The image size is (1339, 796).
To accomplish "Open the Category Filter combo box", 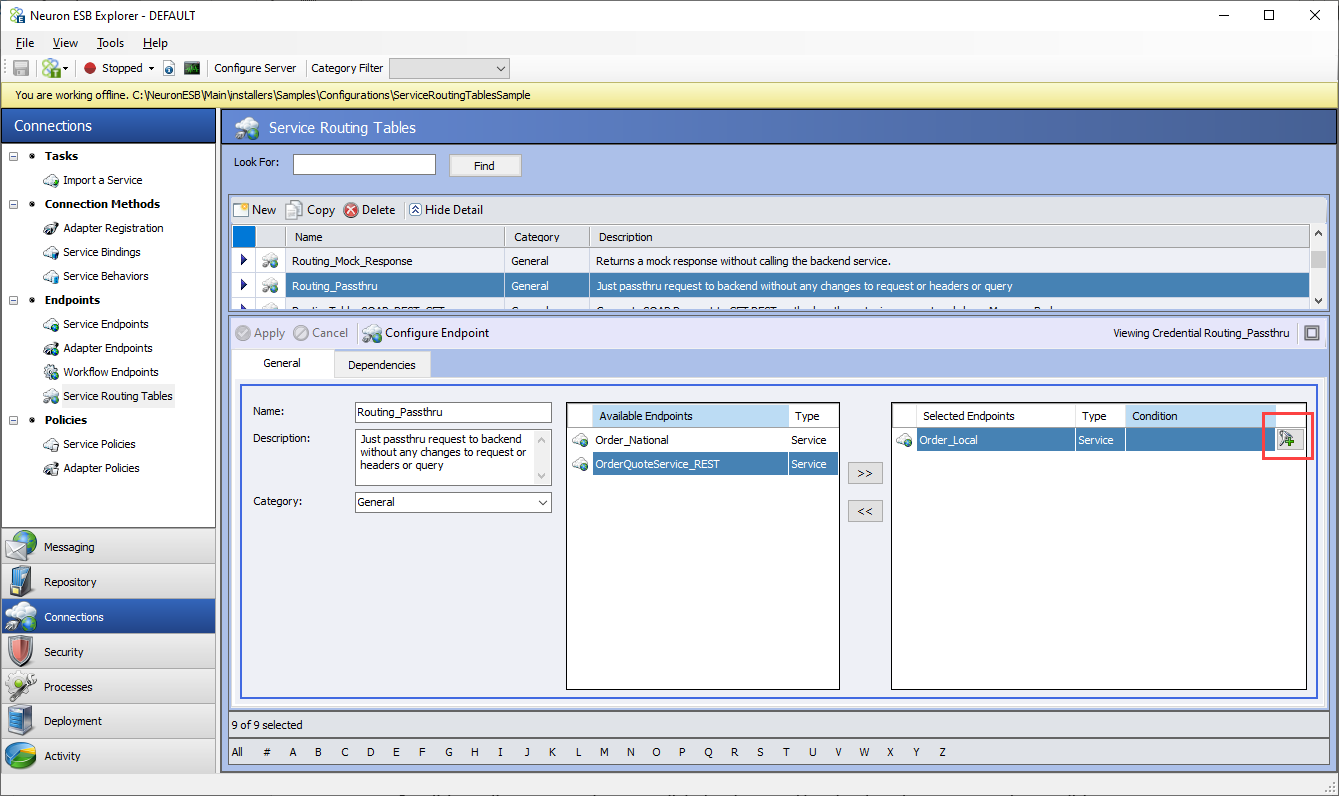I will coord(449,68).
